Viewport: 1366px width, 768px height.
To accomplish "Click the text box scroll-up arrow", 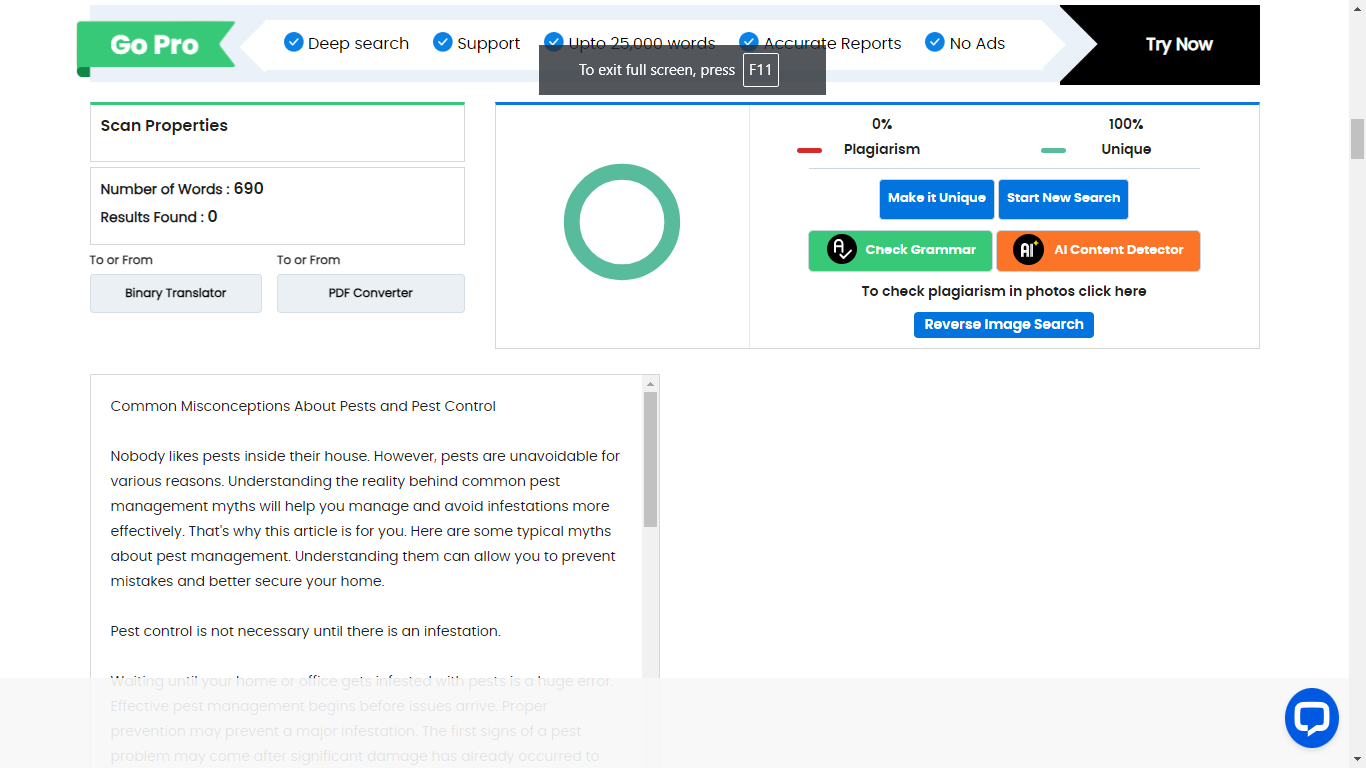I will click(650, 384).
